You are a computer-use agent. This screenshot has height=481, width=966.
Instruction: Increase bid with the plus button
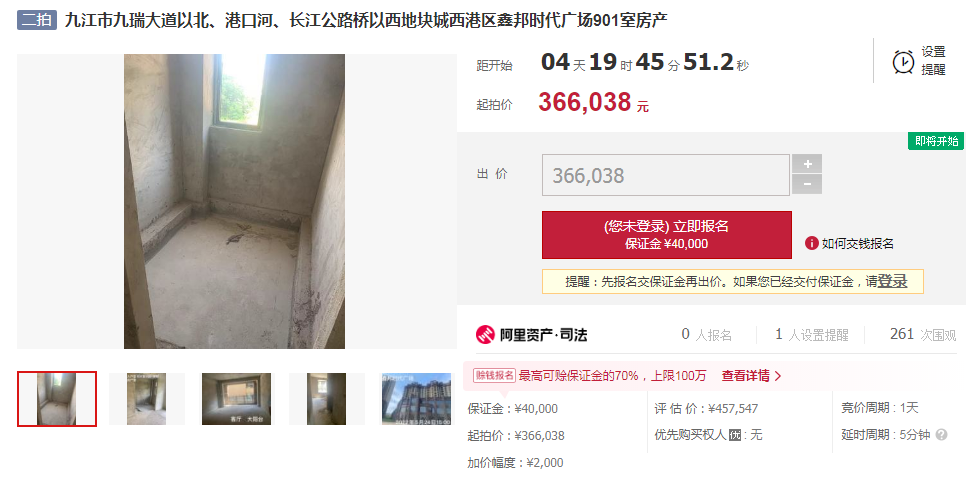pyautogui.click(x=807, y=164)
